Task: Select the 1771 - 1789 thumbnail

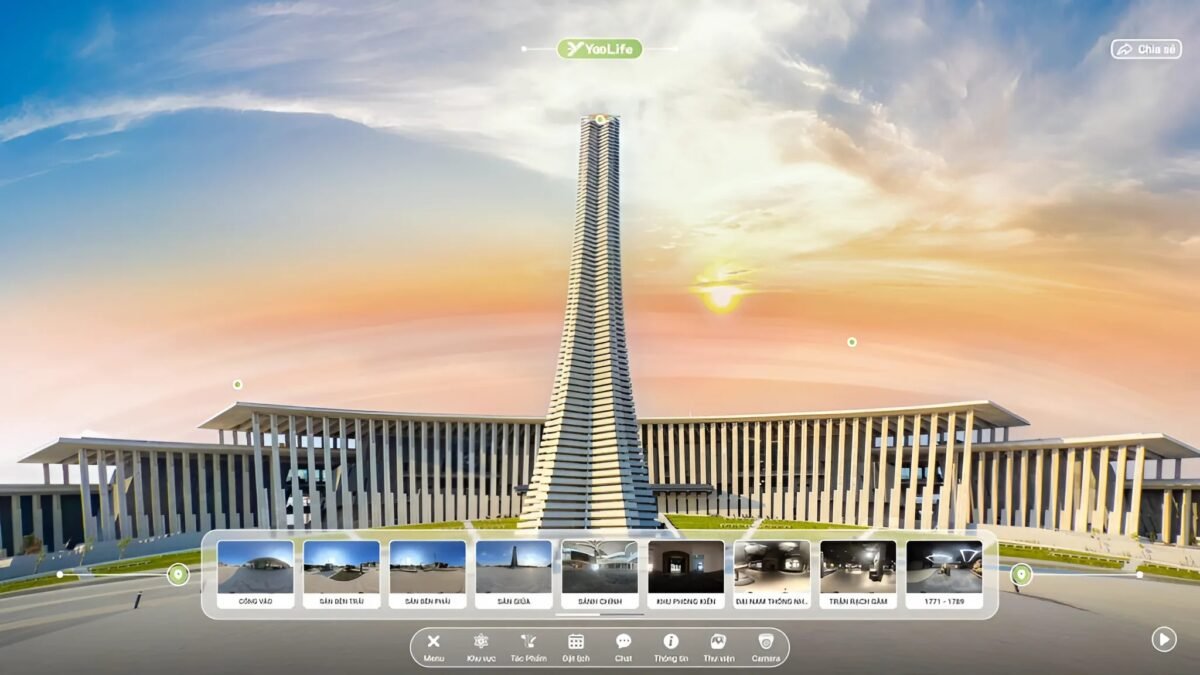Action: pos(944,574)
